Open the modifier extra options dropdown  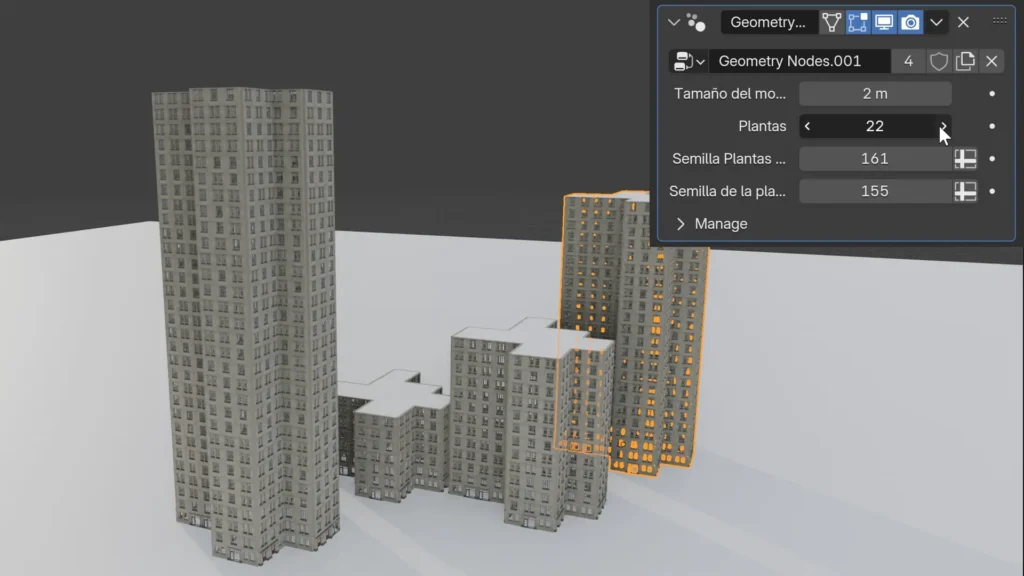click(936, 22)
